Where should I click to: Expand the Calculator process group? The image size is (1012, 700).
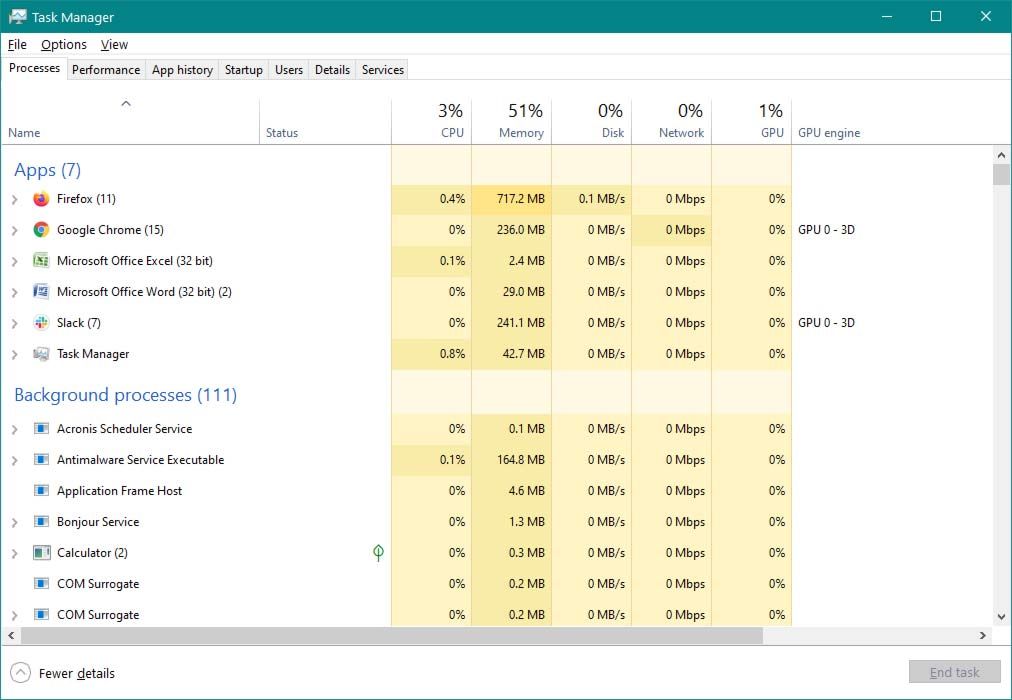[14, 553]
